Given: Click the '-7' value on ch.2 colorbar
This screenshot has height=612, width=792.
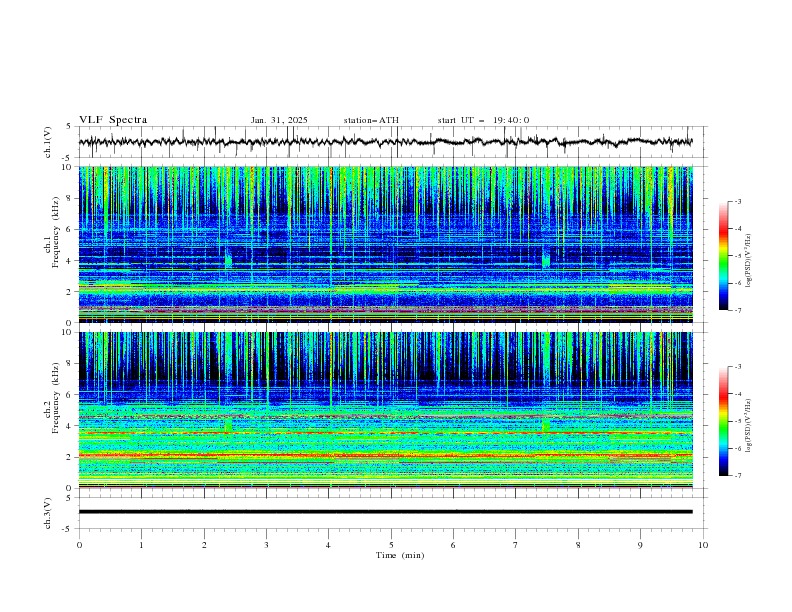Looking at the screenshot, I should click(737, 475).
